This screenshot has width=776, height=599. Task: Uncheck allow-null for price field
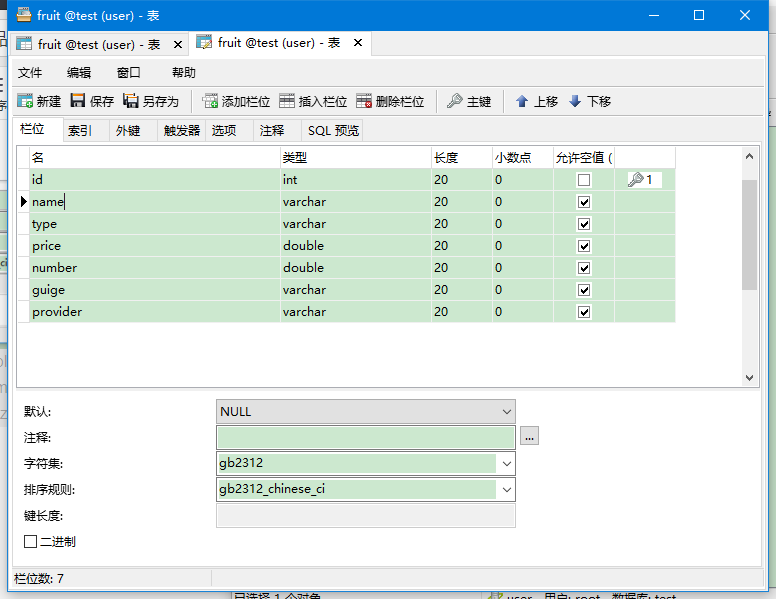[584, 246]
